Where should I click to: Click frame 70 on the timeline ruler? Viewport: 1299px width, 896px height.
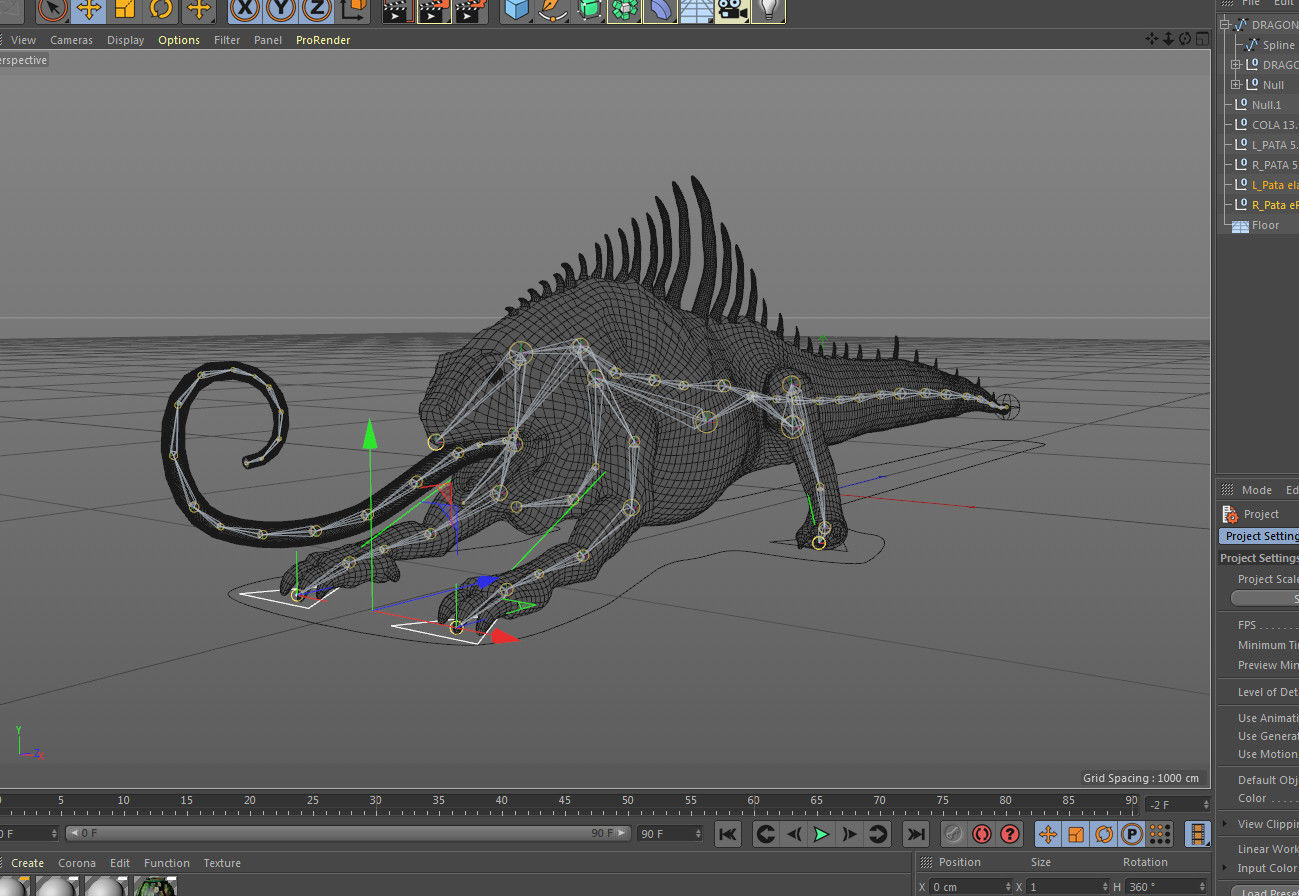click(879, 800)
